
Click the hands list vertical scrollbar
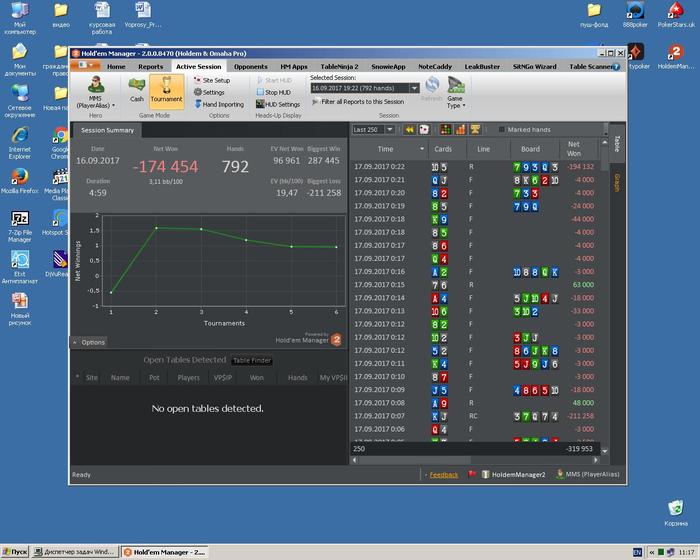[605, 295]
